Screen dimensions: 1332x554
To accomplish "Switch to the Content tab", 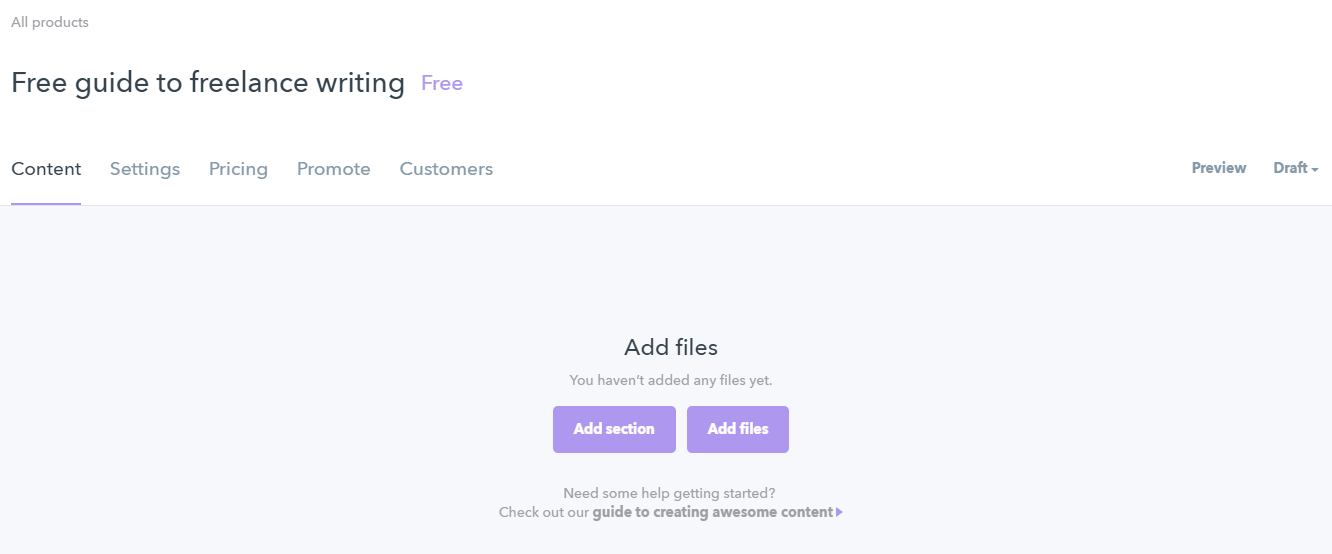I will [x=46, y=169].
